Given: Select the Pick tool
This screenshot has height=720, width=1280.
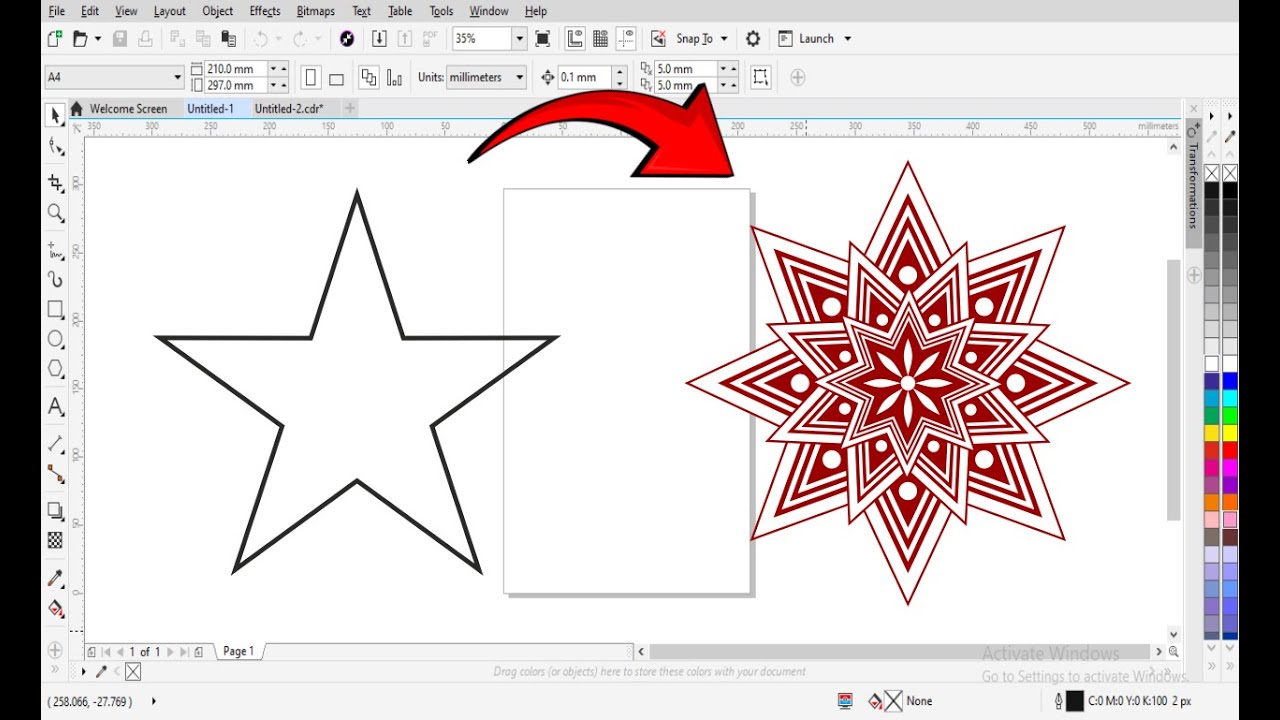Looking at the screenshot, I should pyautogui.click(x=56, y=116).
